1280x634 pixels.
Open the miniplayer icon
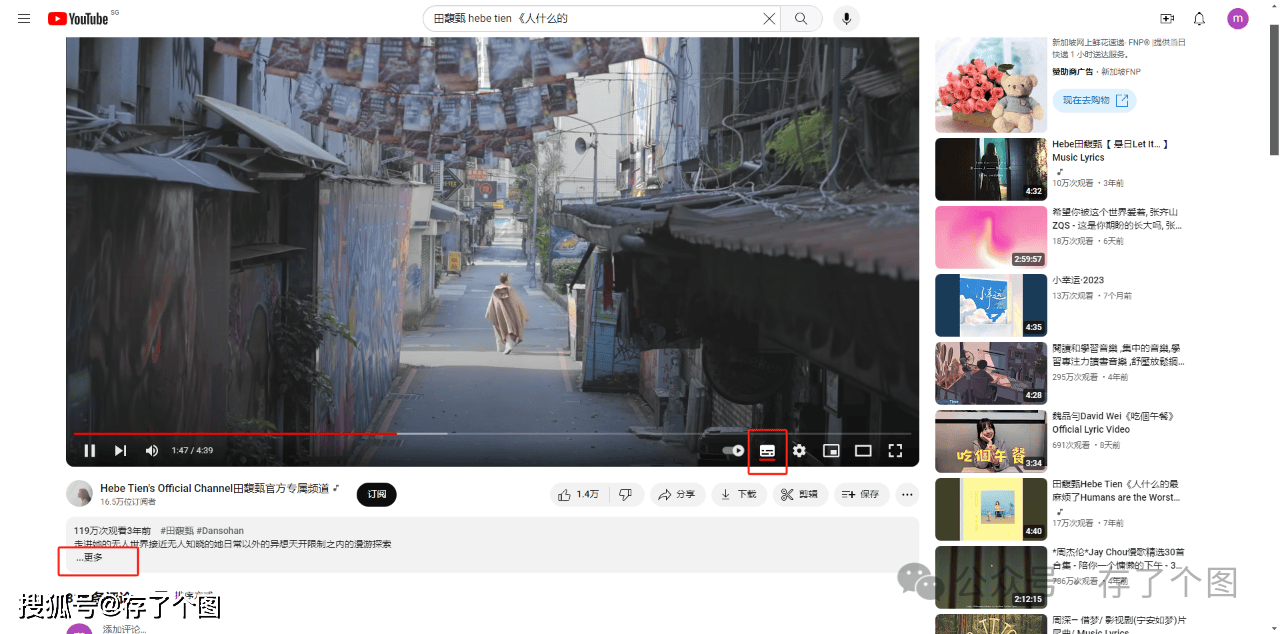(831, 451)
